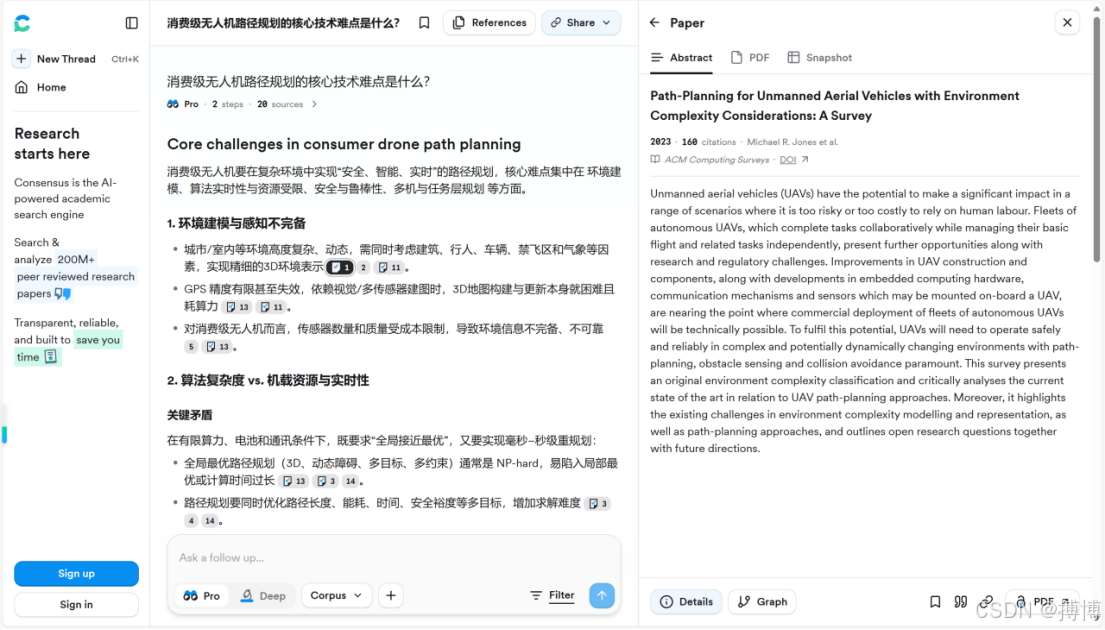
Task: Click the '20 sources' text
Action: [280, 104]
